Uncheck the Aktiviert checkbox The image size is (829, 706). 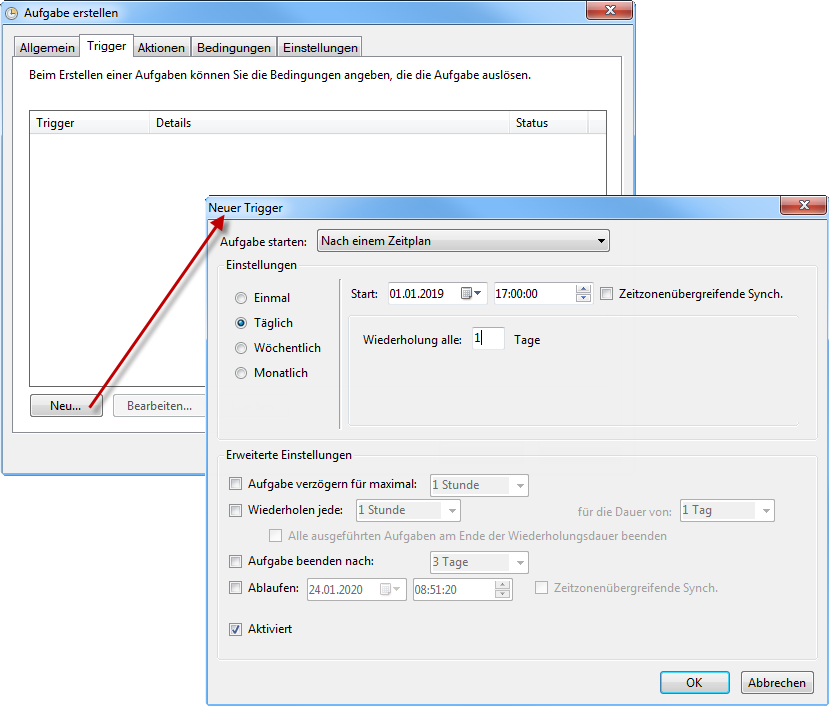click(236, 629)
